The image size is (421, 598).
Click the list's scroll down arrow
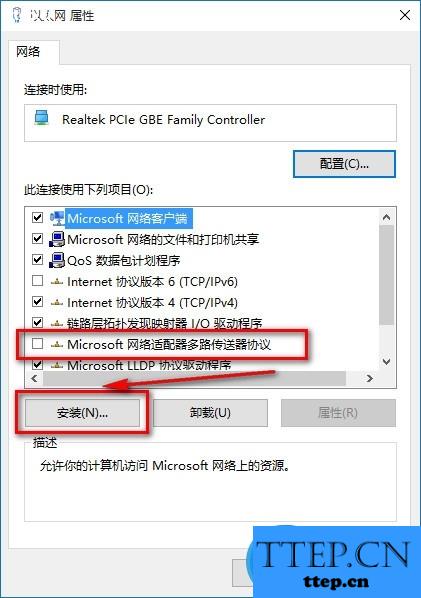pyautogui.click(x=386, y=361)
